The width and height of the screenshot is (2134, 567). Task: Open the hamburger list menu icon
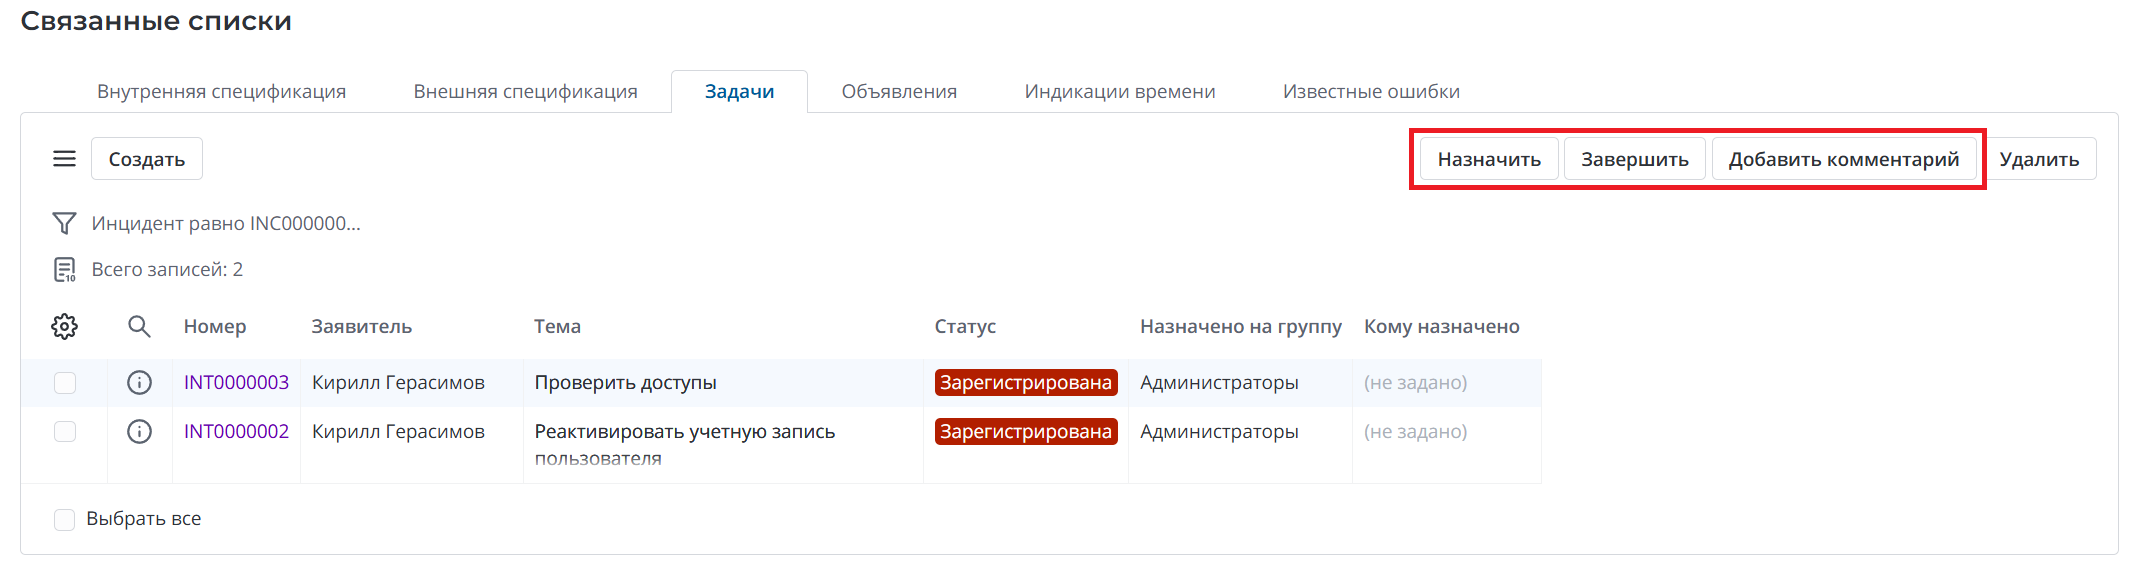point(64,159)
